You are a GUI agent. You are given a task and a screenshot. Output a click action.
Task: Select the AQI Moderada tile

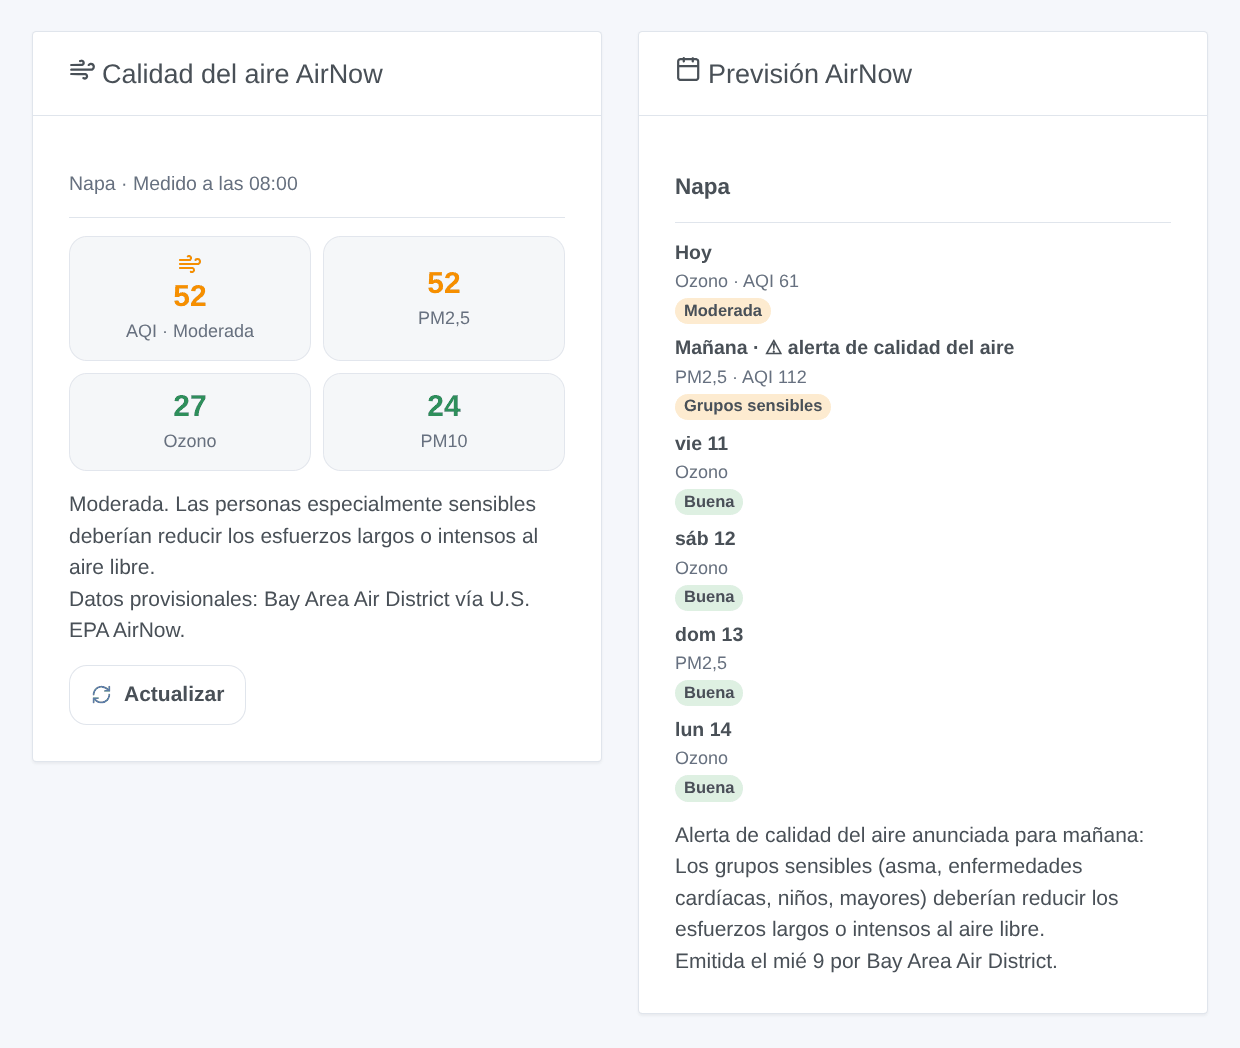point(190,298)
